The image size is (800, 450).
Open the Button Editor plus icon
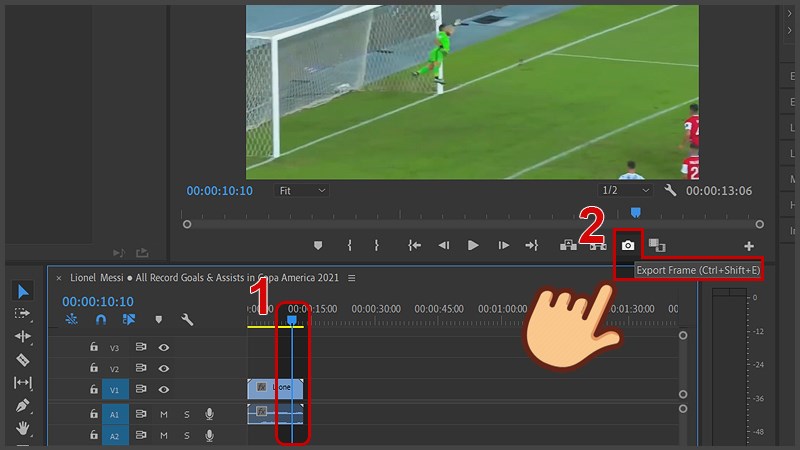tap(748, 246)
